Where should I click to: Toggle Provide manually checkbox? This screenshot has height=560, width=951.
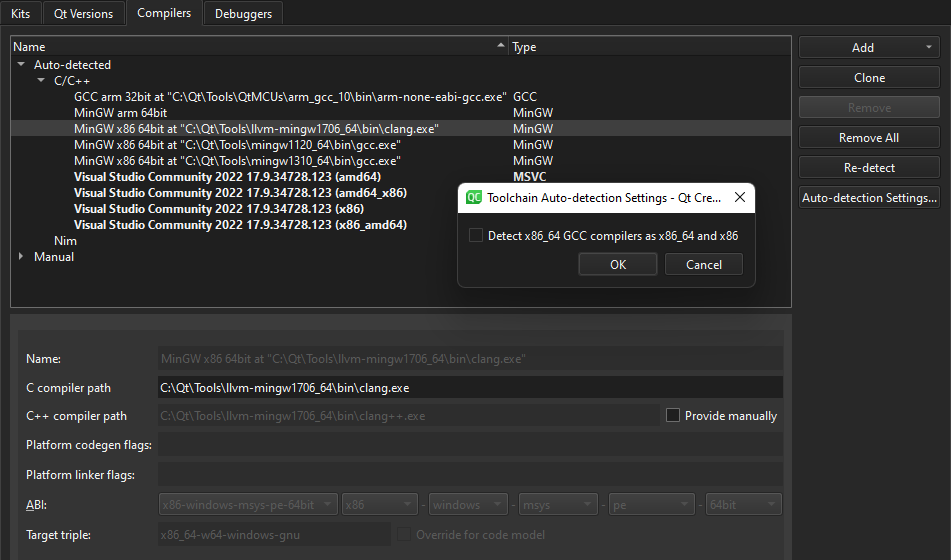pyautogui.click(x=673, y=415)
